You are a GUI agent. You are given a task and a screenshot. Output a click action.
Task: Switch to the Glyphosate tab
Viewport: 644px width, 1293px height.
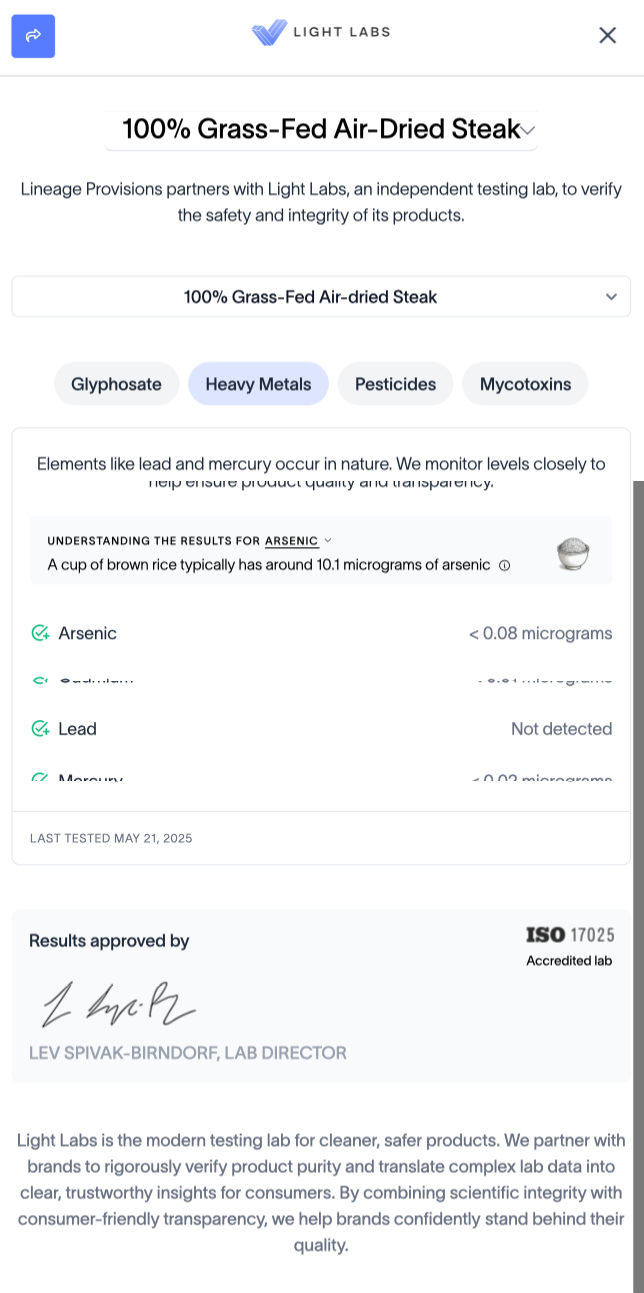[116, 384]
